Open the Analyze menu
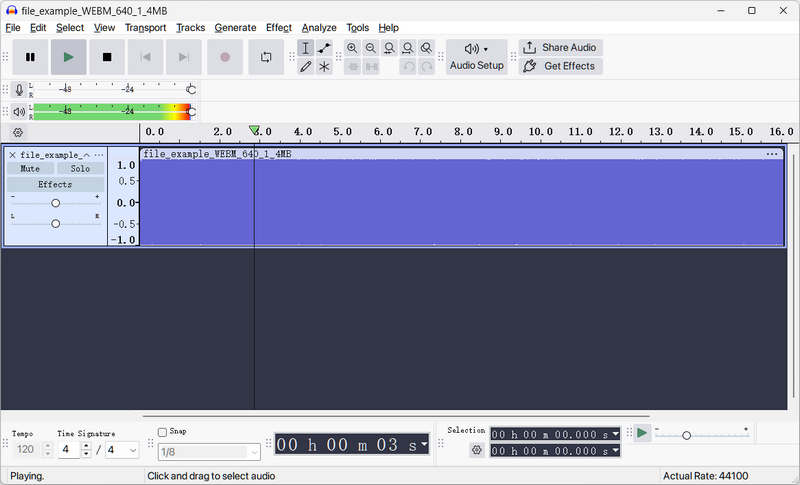800x485 pixels. click(x=319, y=28)
